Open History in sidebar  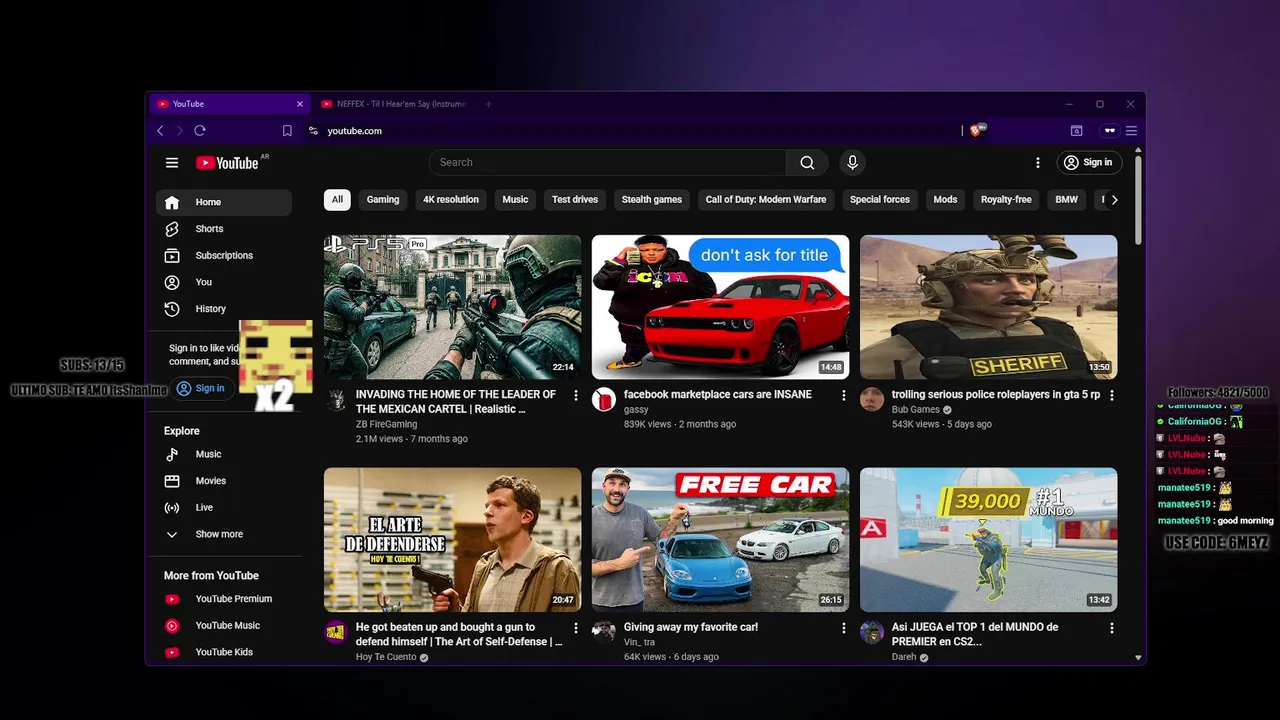pyautogui.click(x=224, y=309)
